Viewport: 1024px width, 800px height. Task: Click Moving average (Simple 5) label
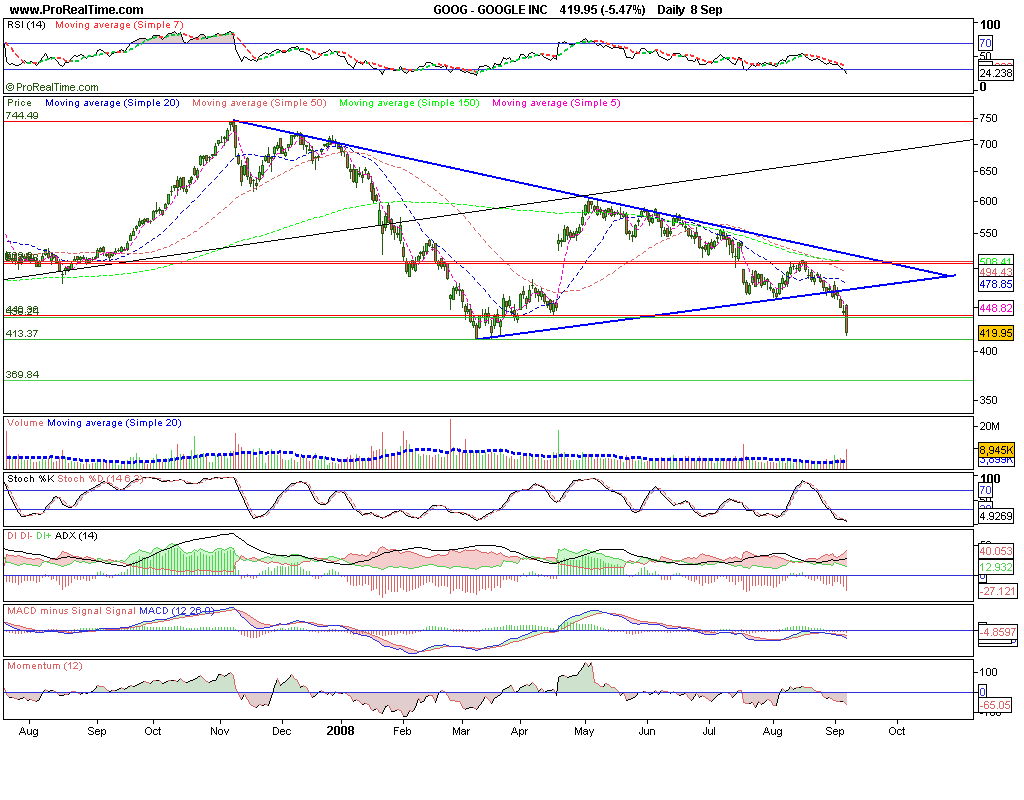click(x=556, y=103)
